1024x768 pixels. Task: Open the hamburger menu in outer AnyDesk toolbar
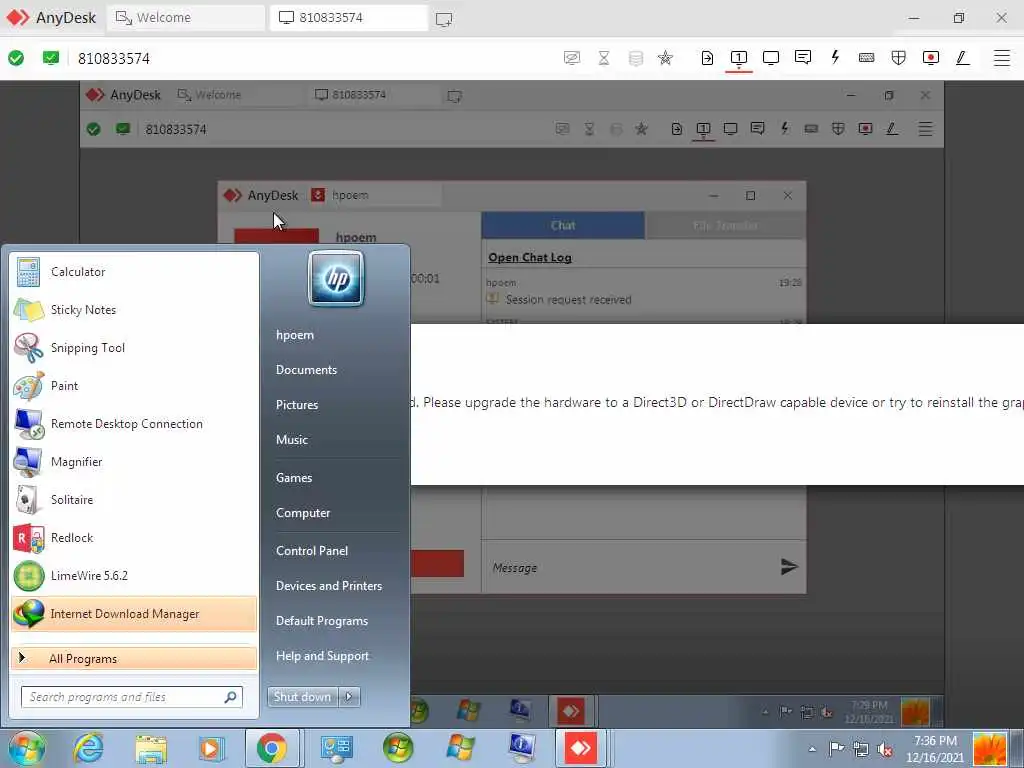point(1002,58)
